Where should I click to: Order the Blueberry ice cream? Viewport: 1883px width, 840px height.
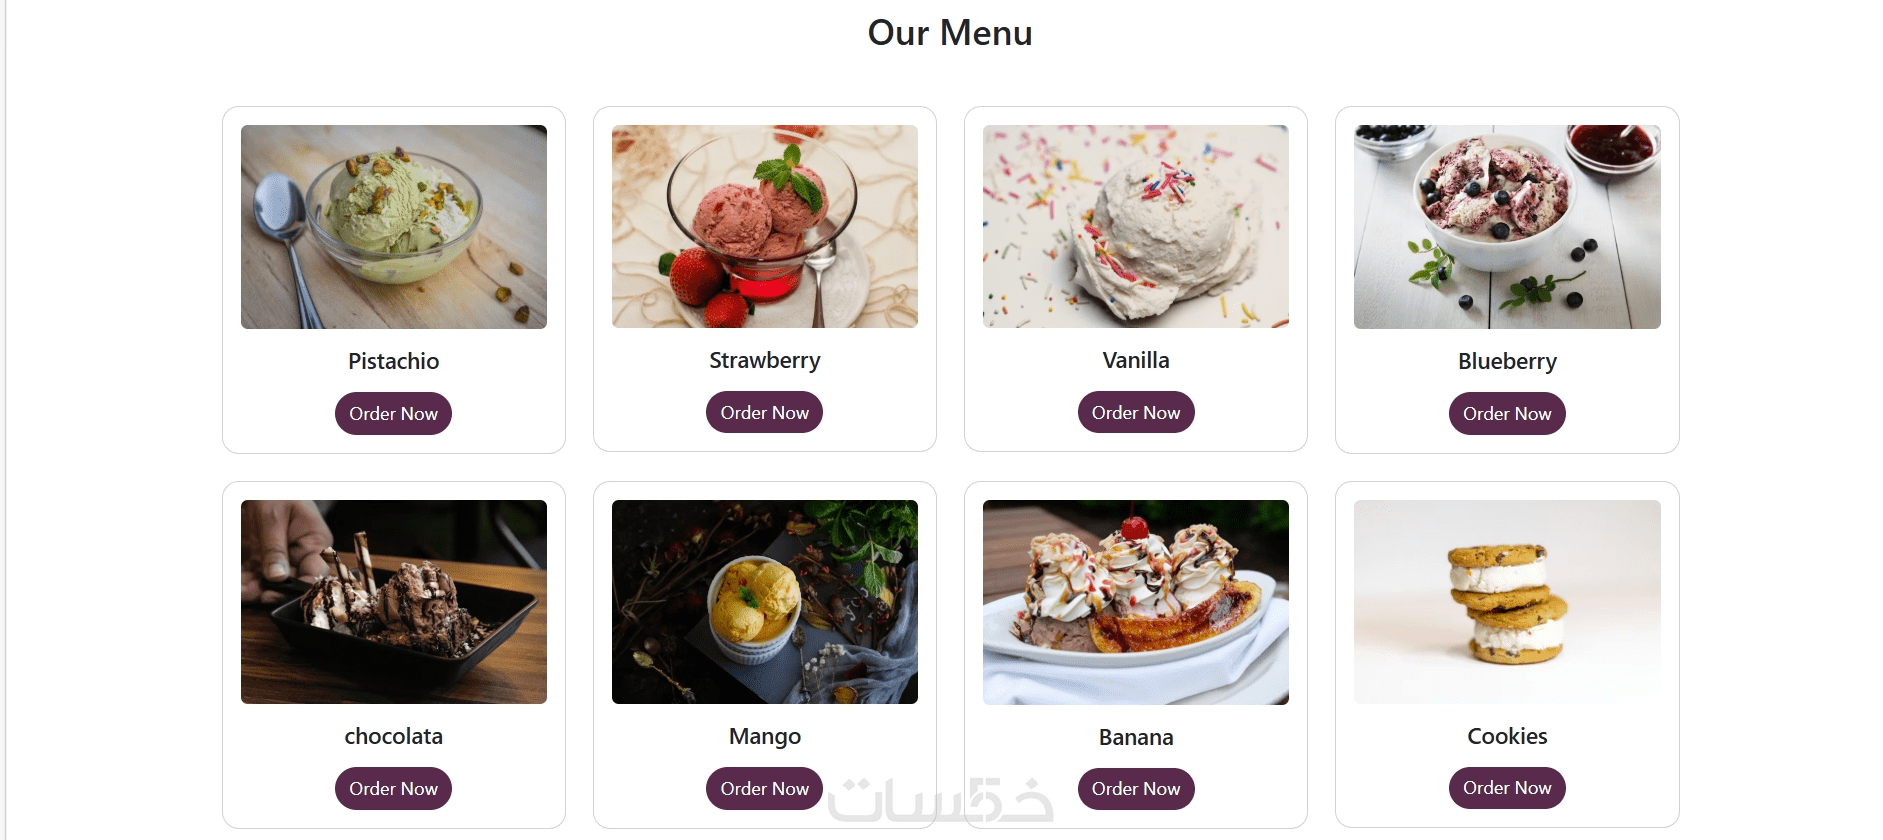click(1507, 414)
